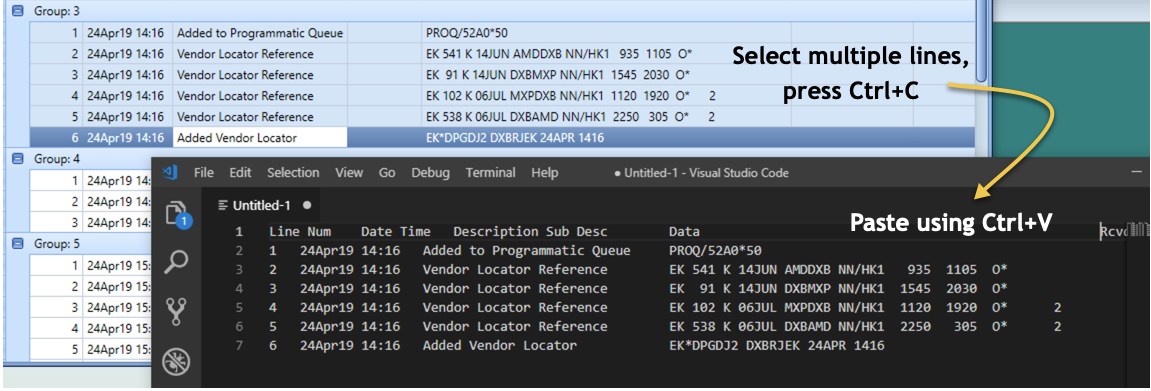The height and width of the screenshot is (391, 1151).
Task: Click editor text 'Added Vendor Locator' on line 7
Action: click(x=500, y=346)
